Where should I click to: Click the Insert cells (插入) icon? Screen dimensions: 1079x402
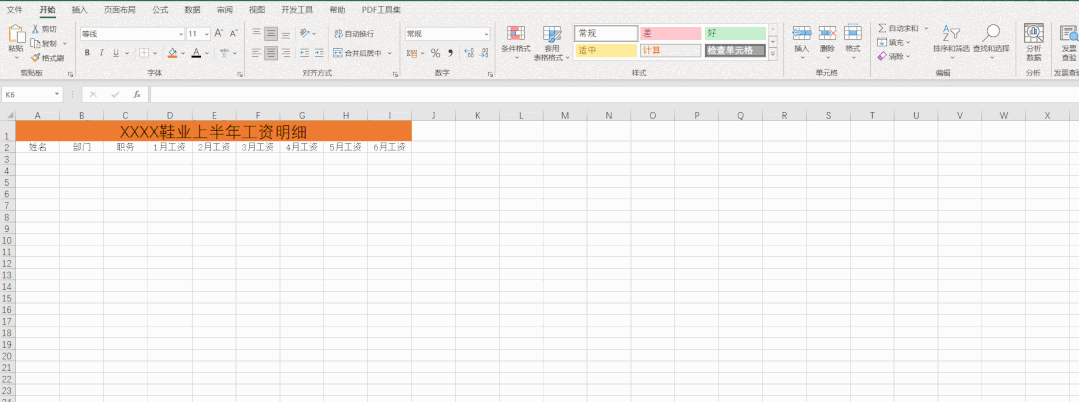(802, 34)
